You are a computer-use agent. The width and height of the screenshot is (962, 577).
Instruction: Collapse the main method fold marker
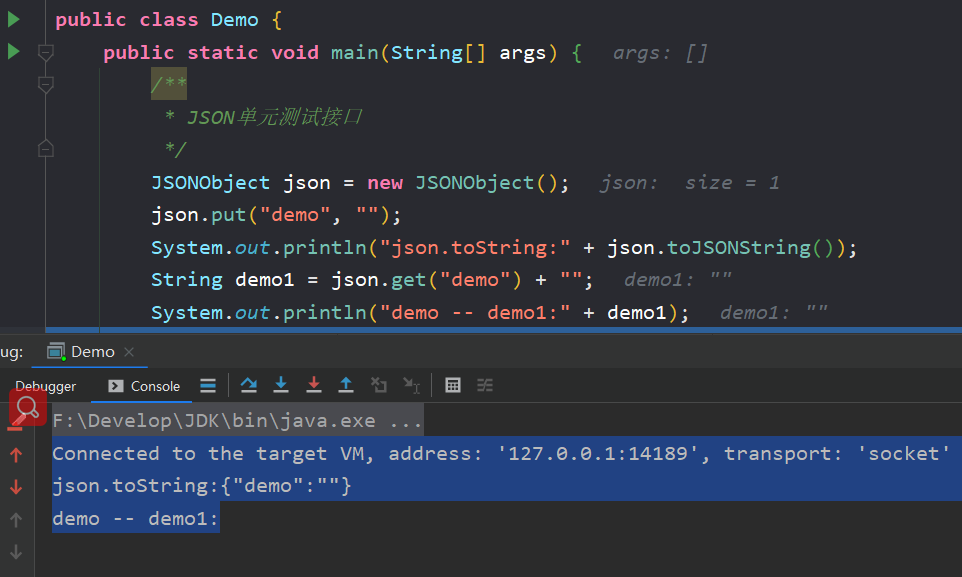(45, 52)
